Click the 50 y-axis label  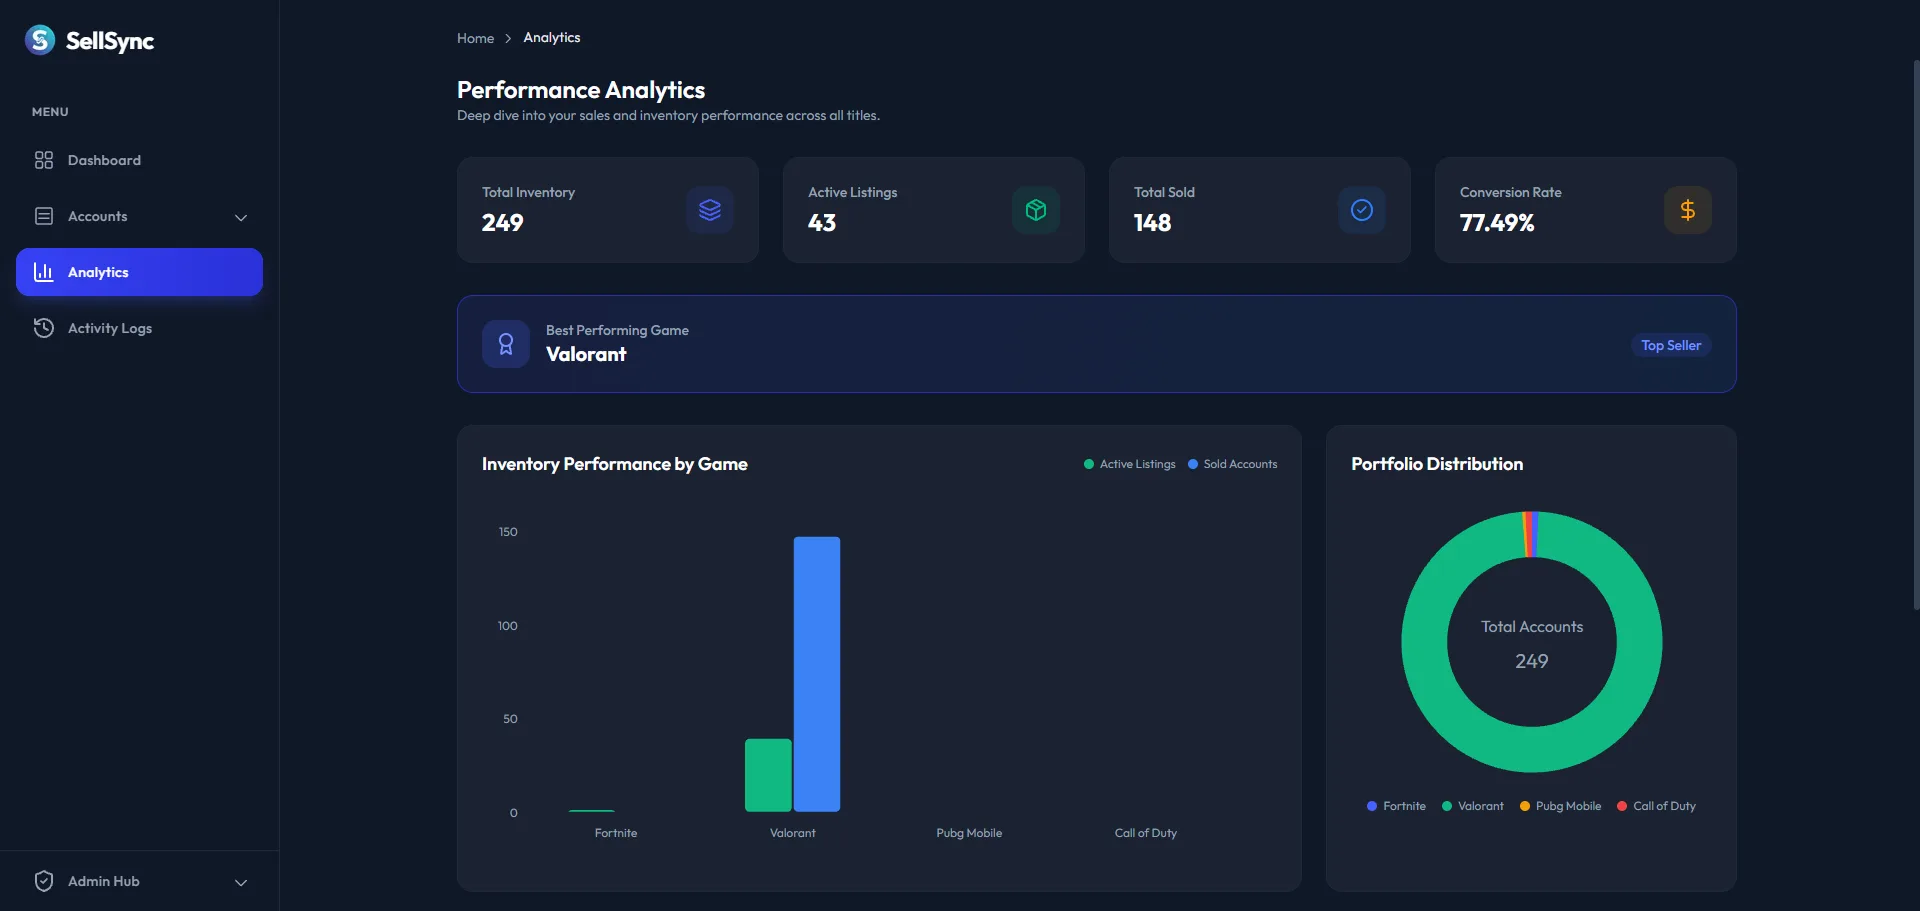coord(510,719)
